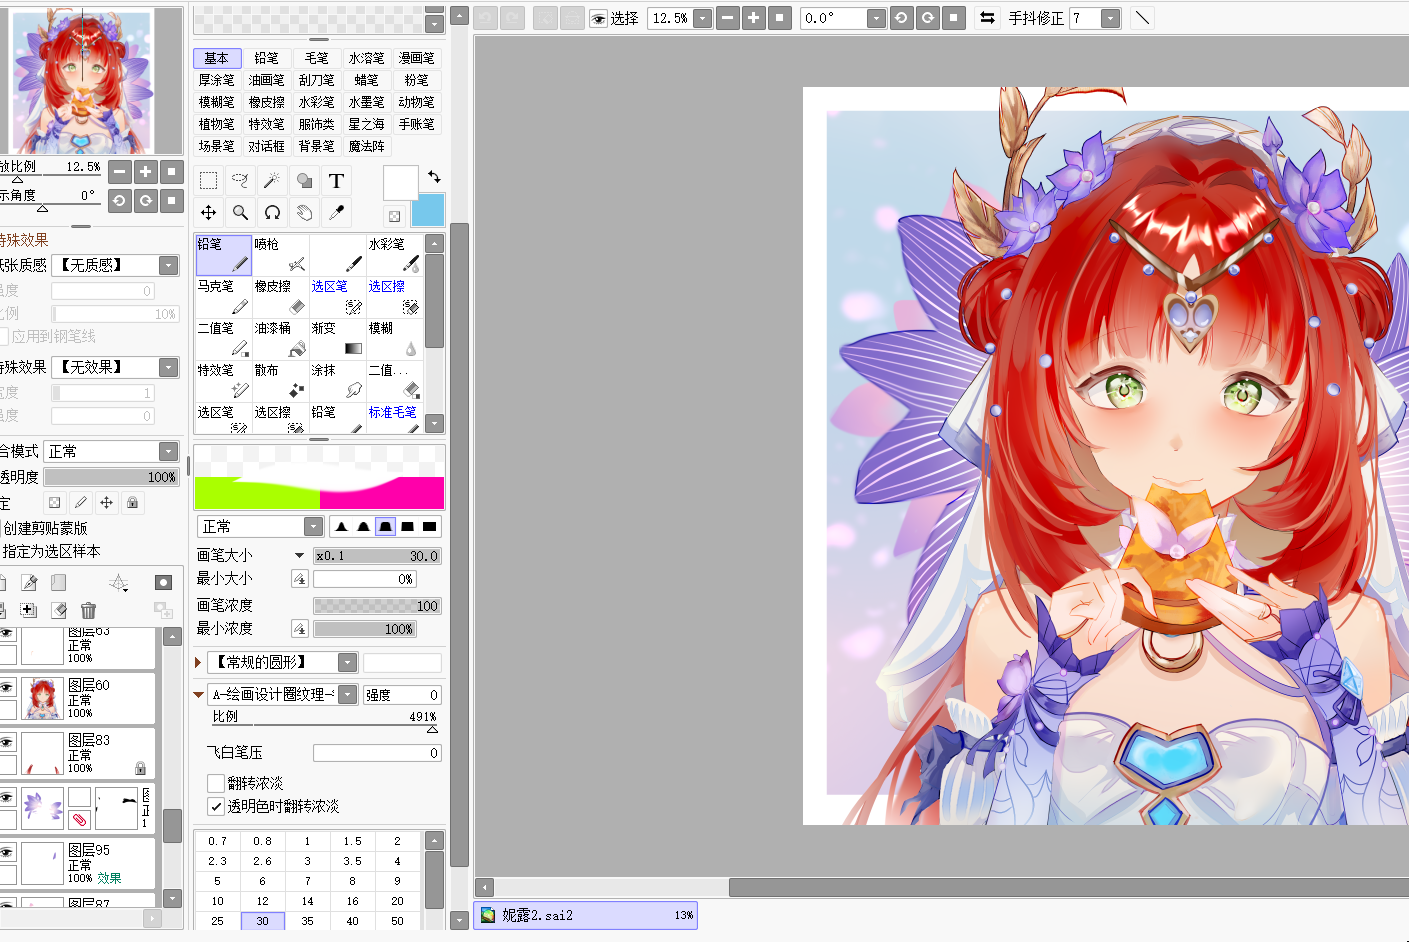Image resolution: width=1409 pixels, height=942 pixels.
Task: Open the 0.0° rotation angle dropdown
Action: click(876, 18)
